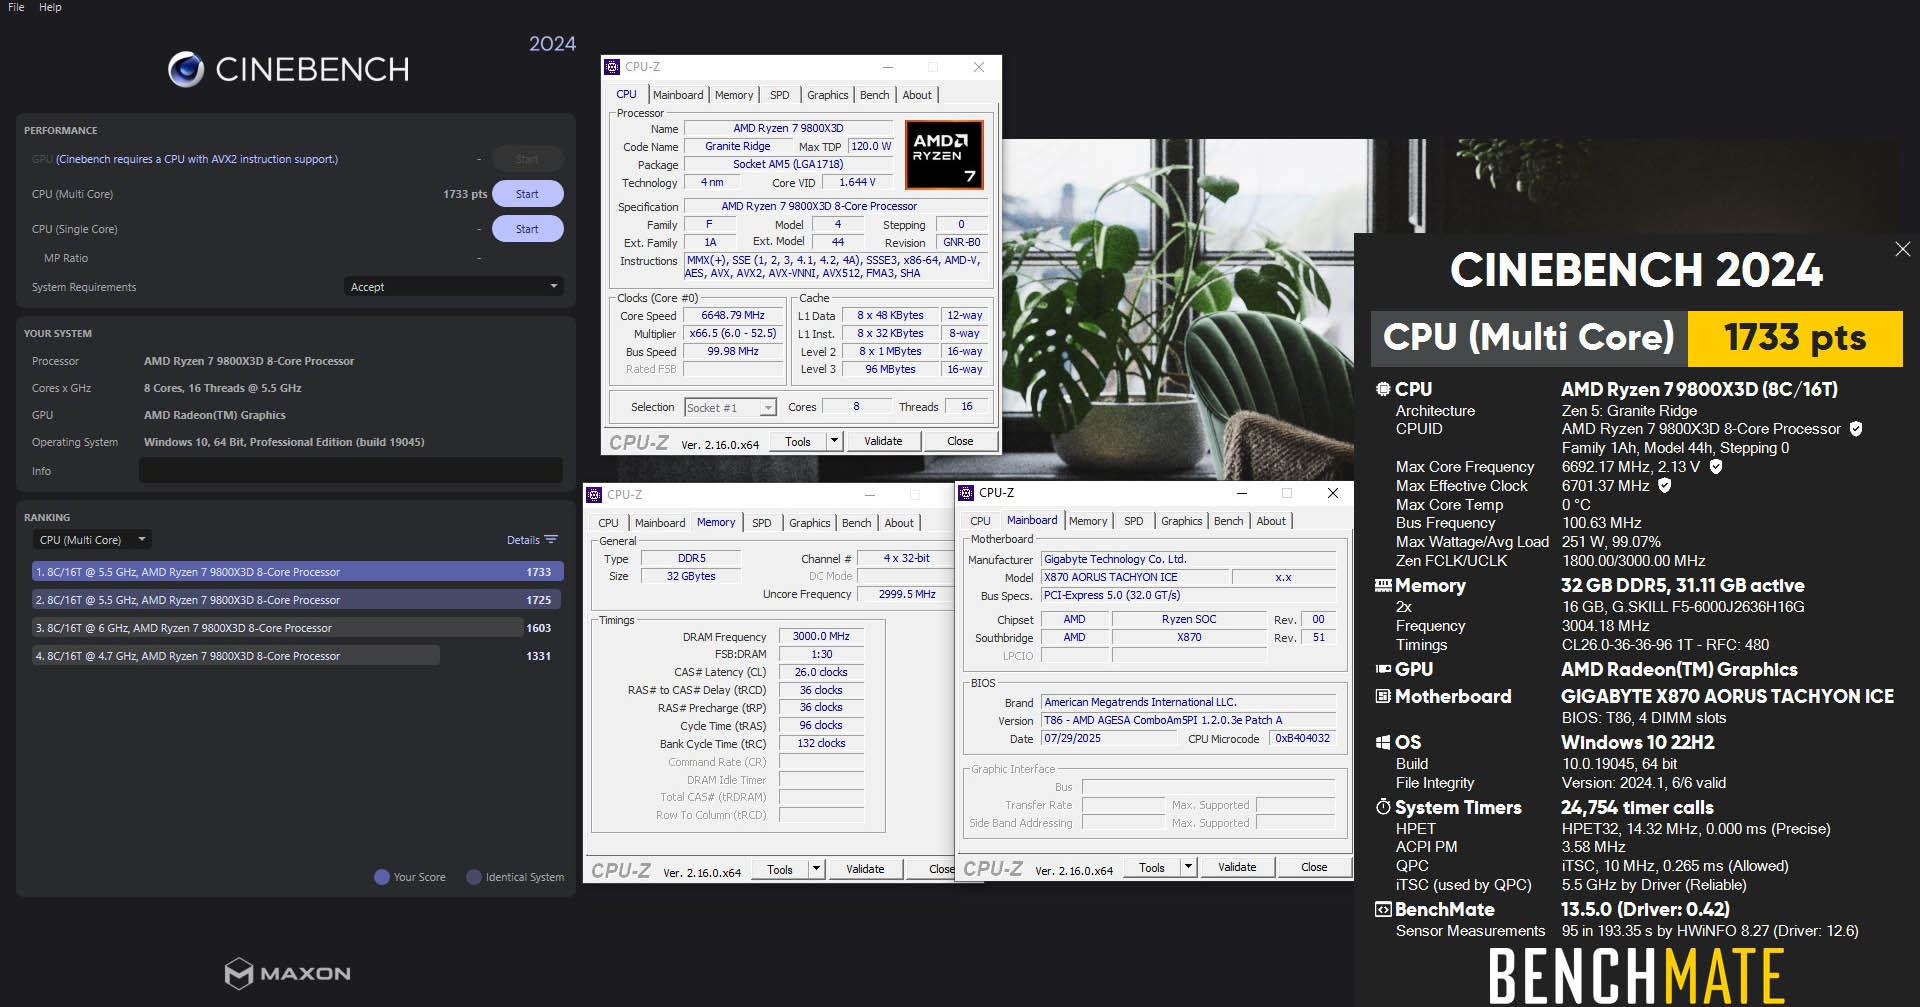Click the Memory icon in BenchMate panel
Screen dimensions: 1920x1007
tap(1383, 585)
